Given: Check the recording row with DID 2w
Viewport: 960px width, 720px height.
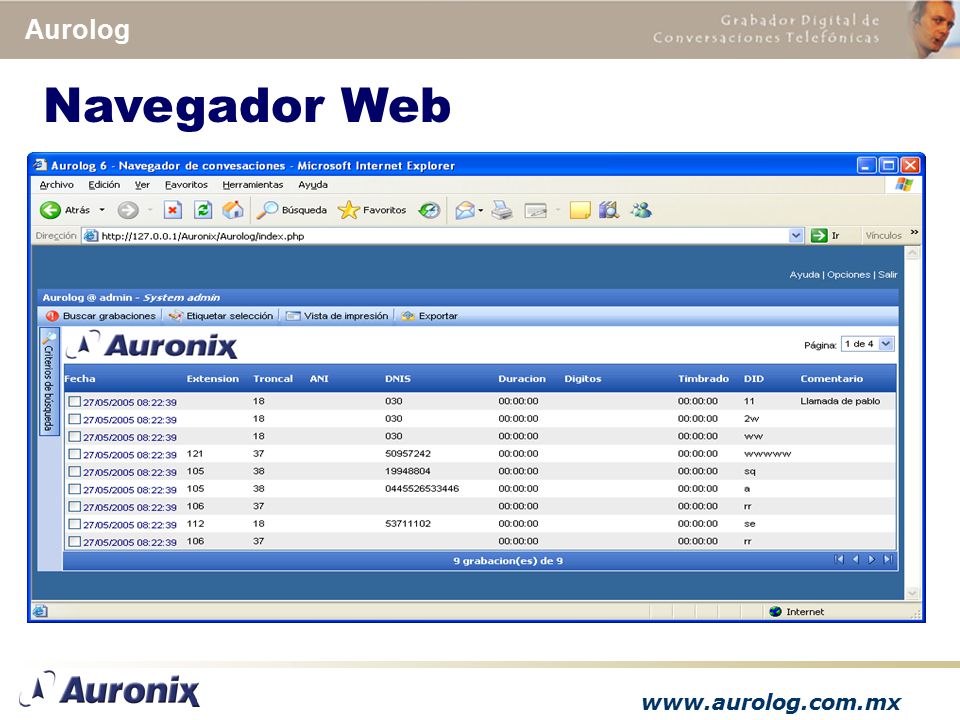Looking at the screenshot, I should (x=75, y=419).
